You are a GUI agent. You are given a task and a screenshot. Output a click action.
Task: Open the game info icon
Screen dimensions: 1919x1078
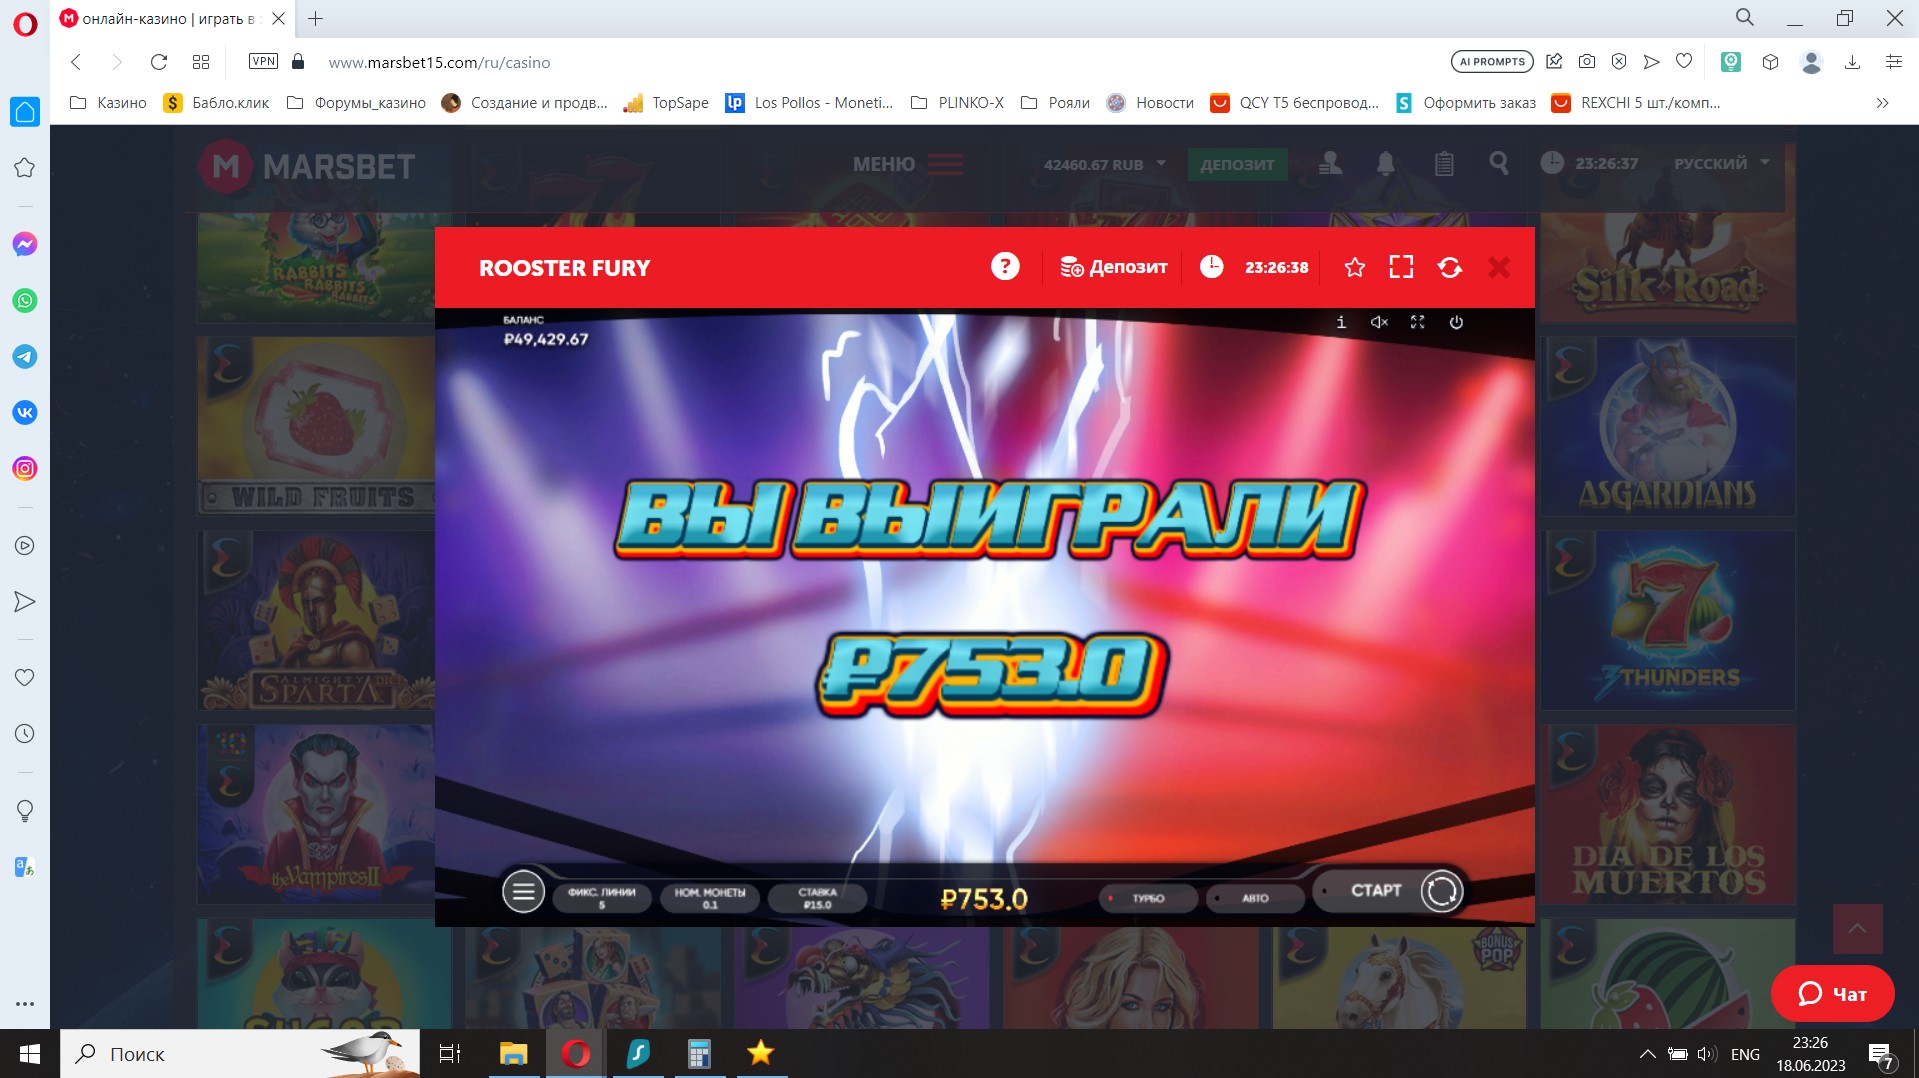pyautogui.click(x=1341, y=322)
